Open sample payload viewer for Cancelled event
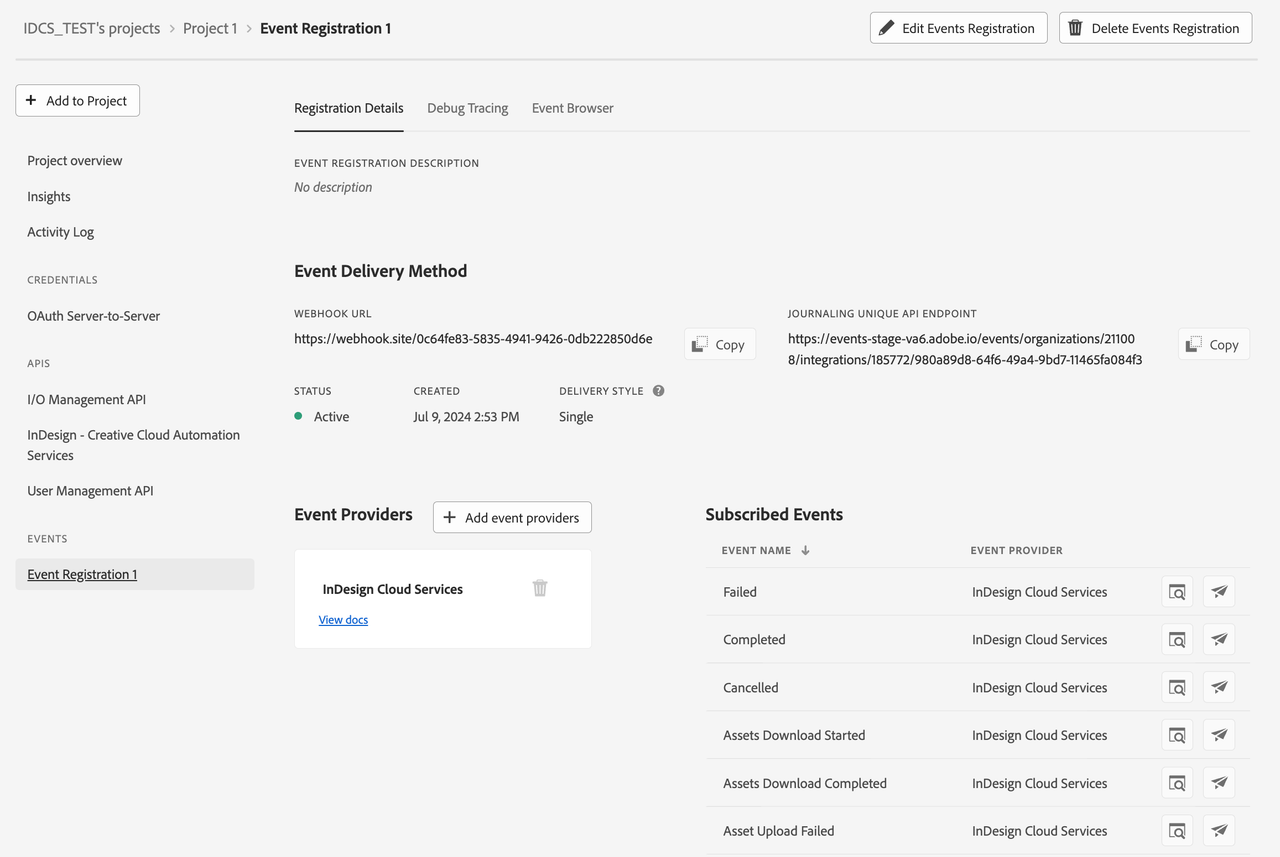The width and height of the screenshot is (1280, 857). click(1178, 688)
